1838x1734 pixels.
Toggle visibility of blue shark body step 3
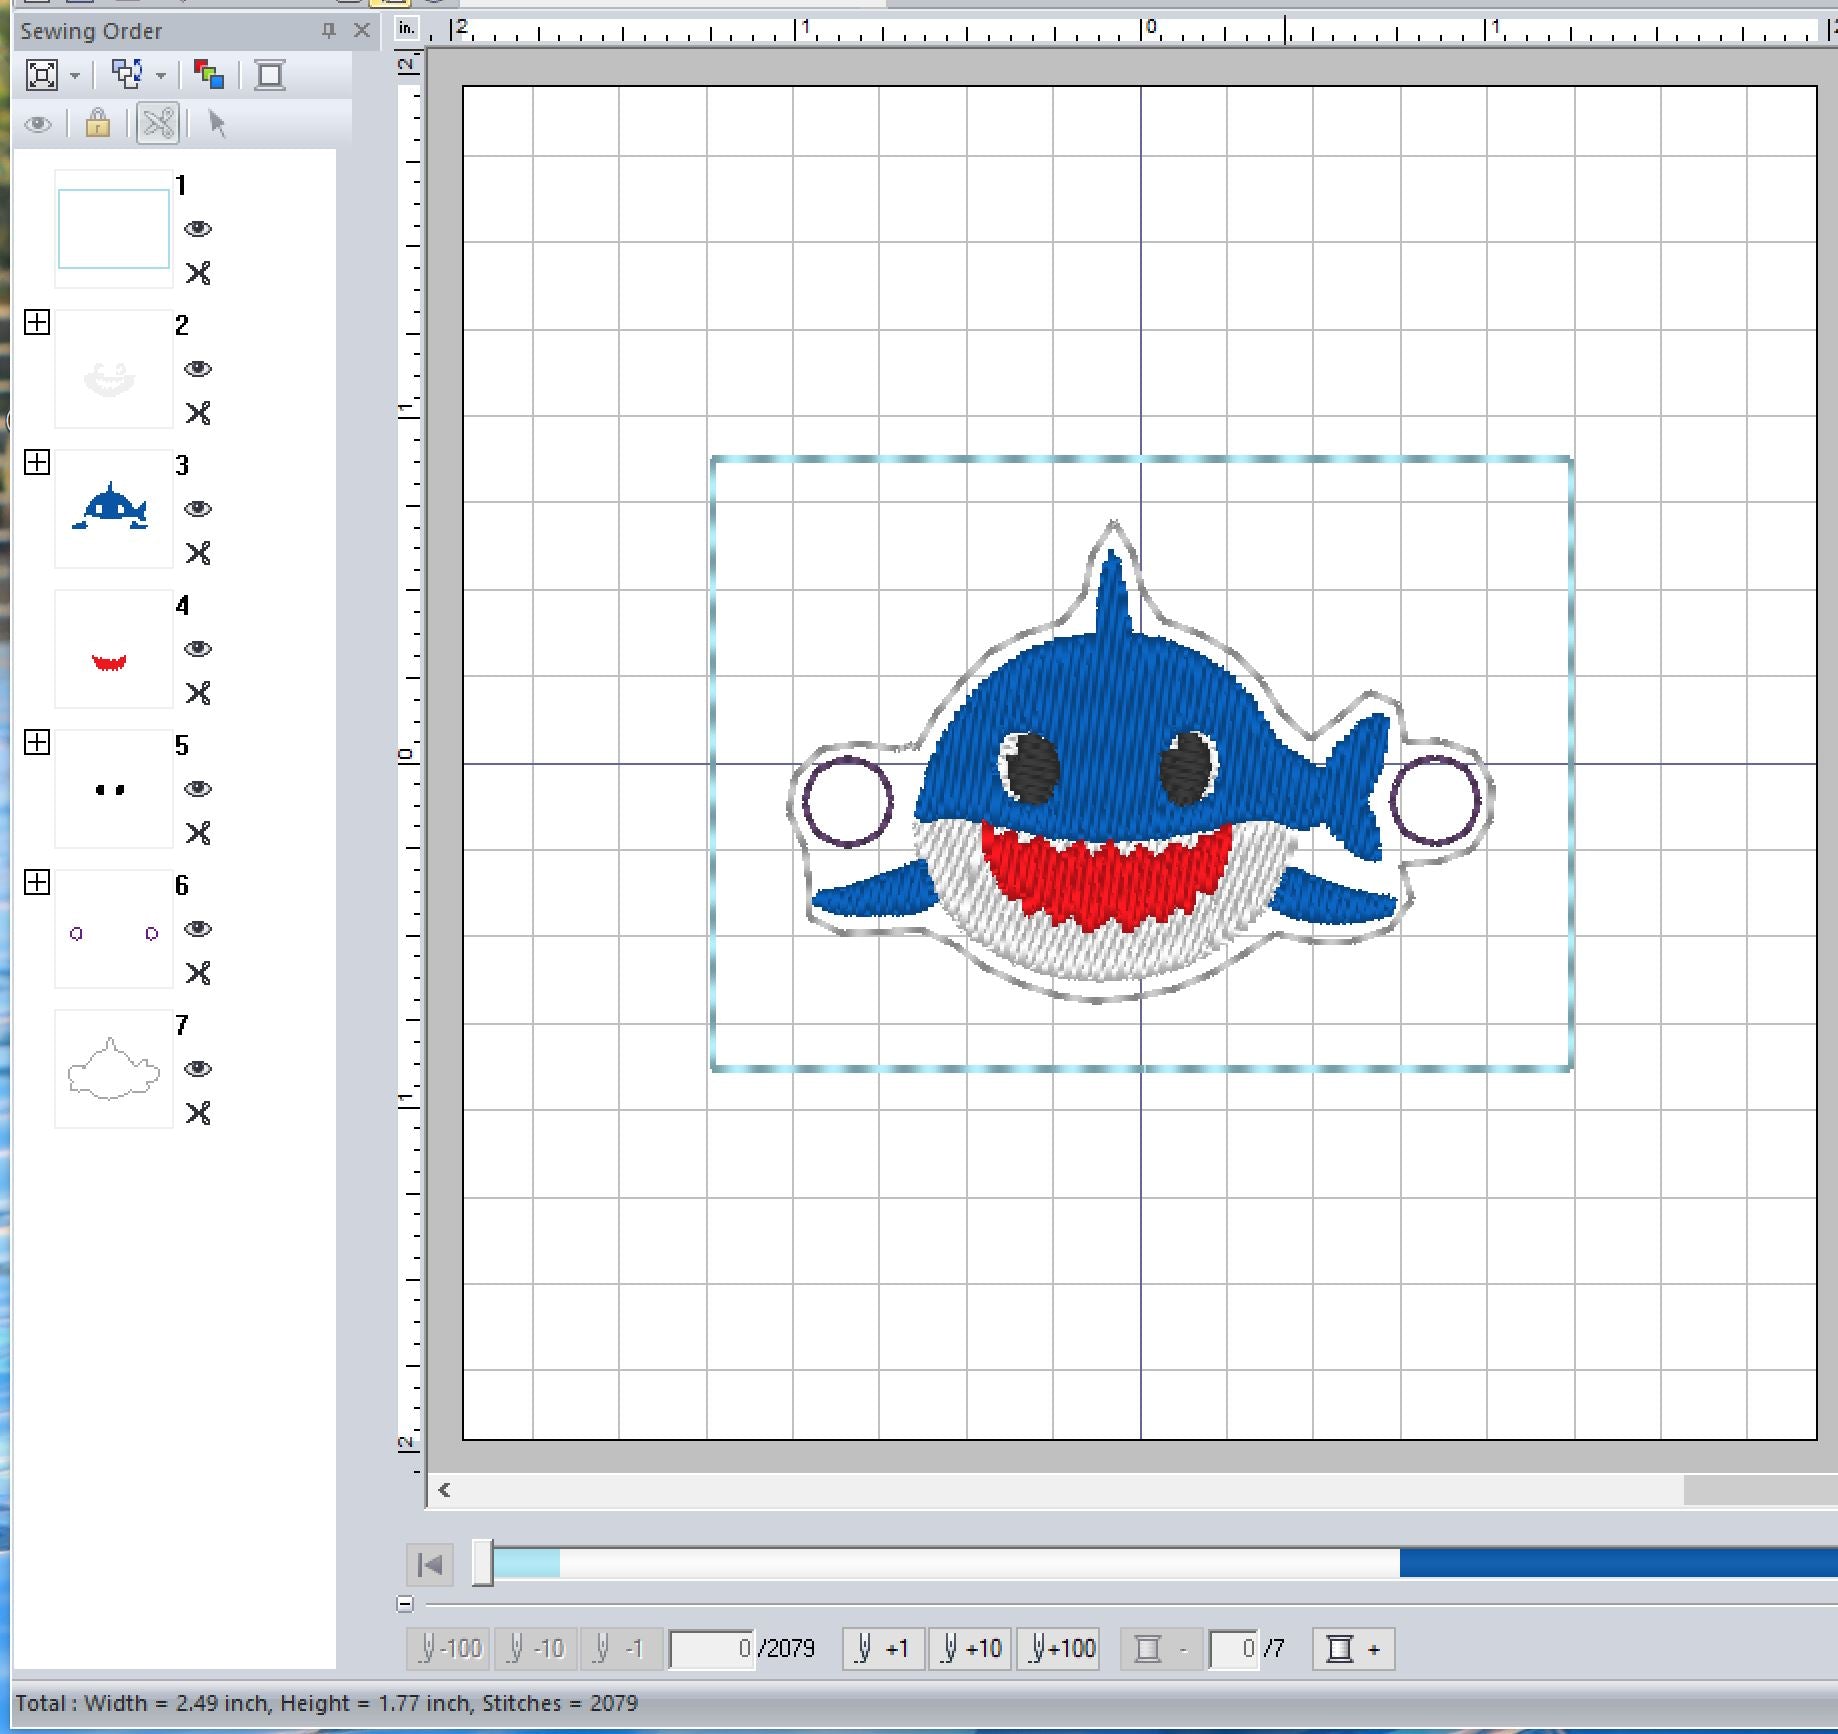(x=198, y=509)
